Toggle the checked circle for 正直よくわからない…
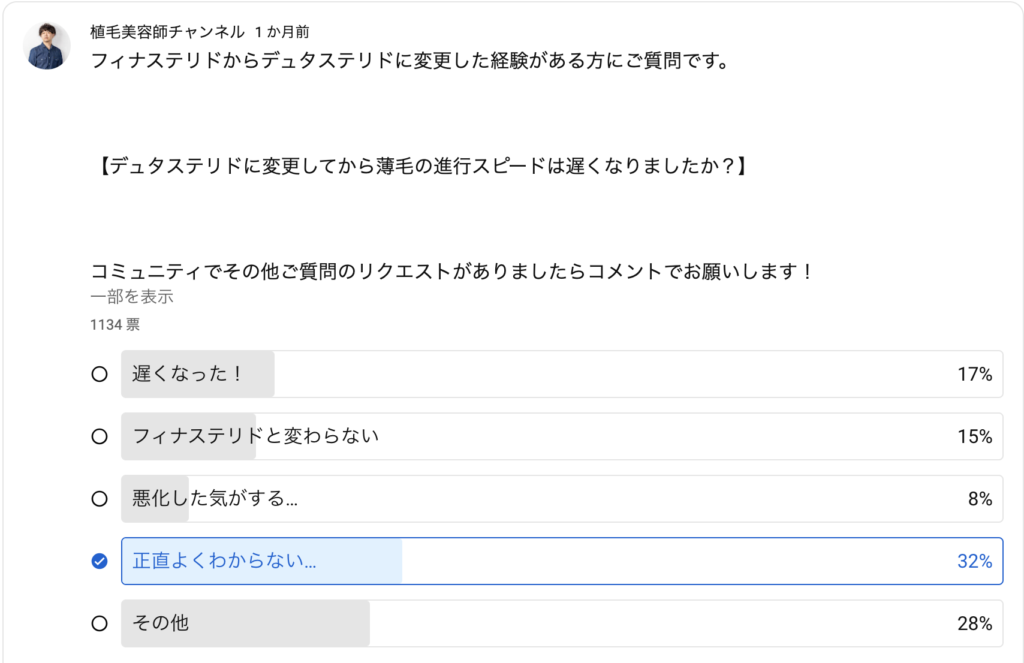This screenshot has width=1024, height=663. tap(99, 561)
